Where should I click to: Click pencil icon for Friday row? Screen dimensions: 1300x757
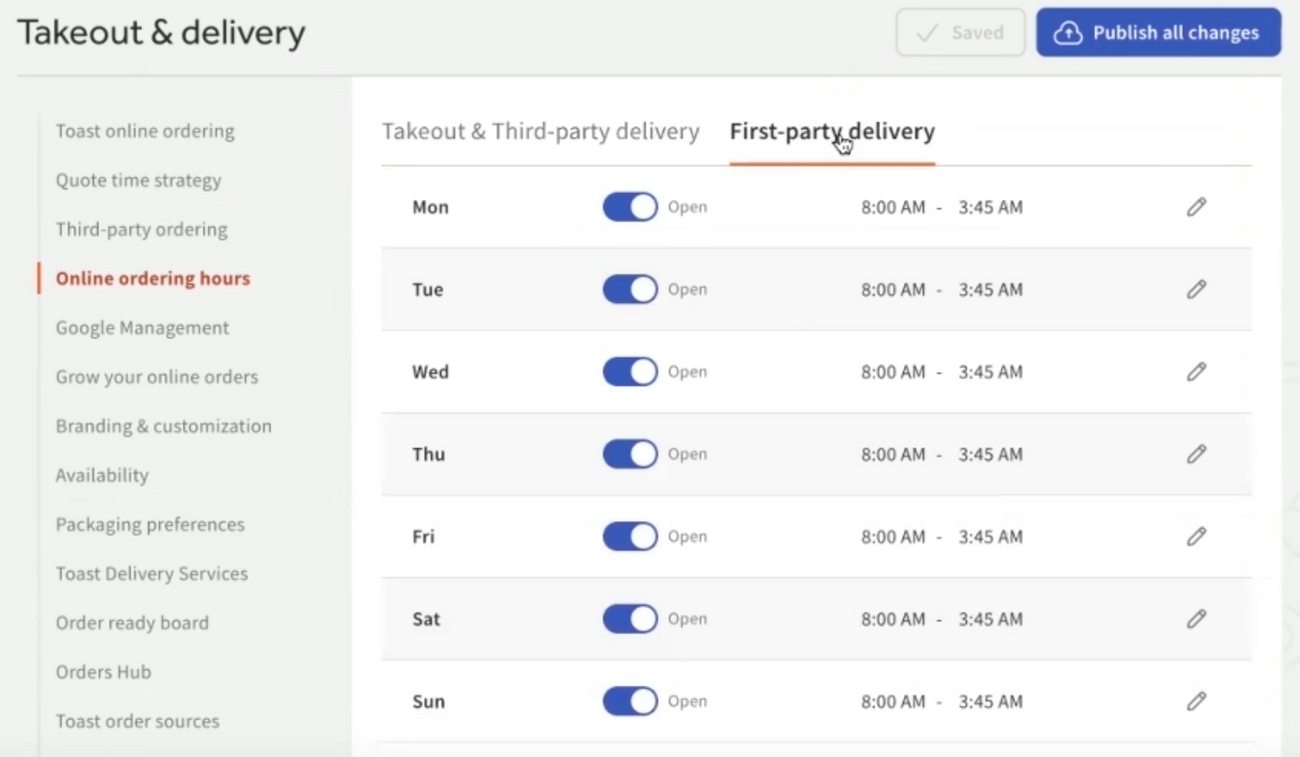(1196, 536)
